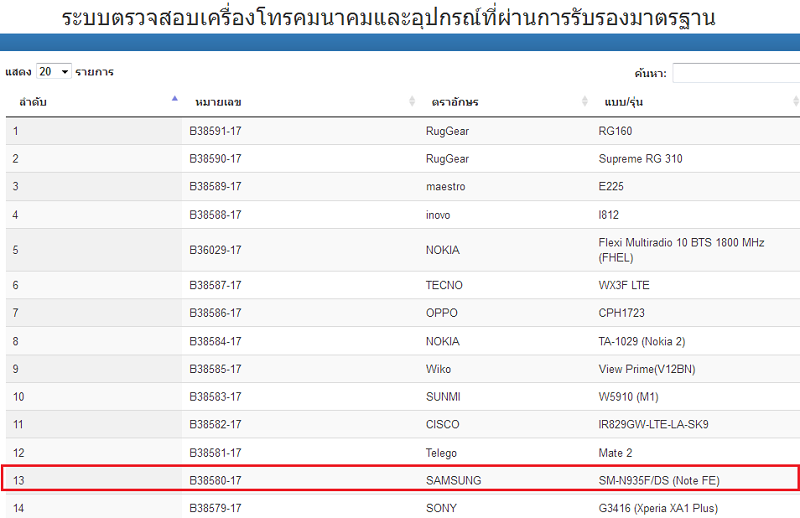Click the NOKIA brand in row 5
800x518 pixels.
tap(443, 250)
